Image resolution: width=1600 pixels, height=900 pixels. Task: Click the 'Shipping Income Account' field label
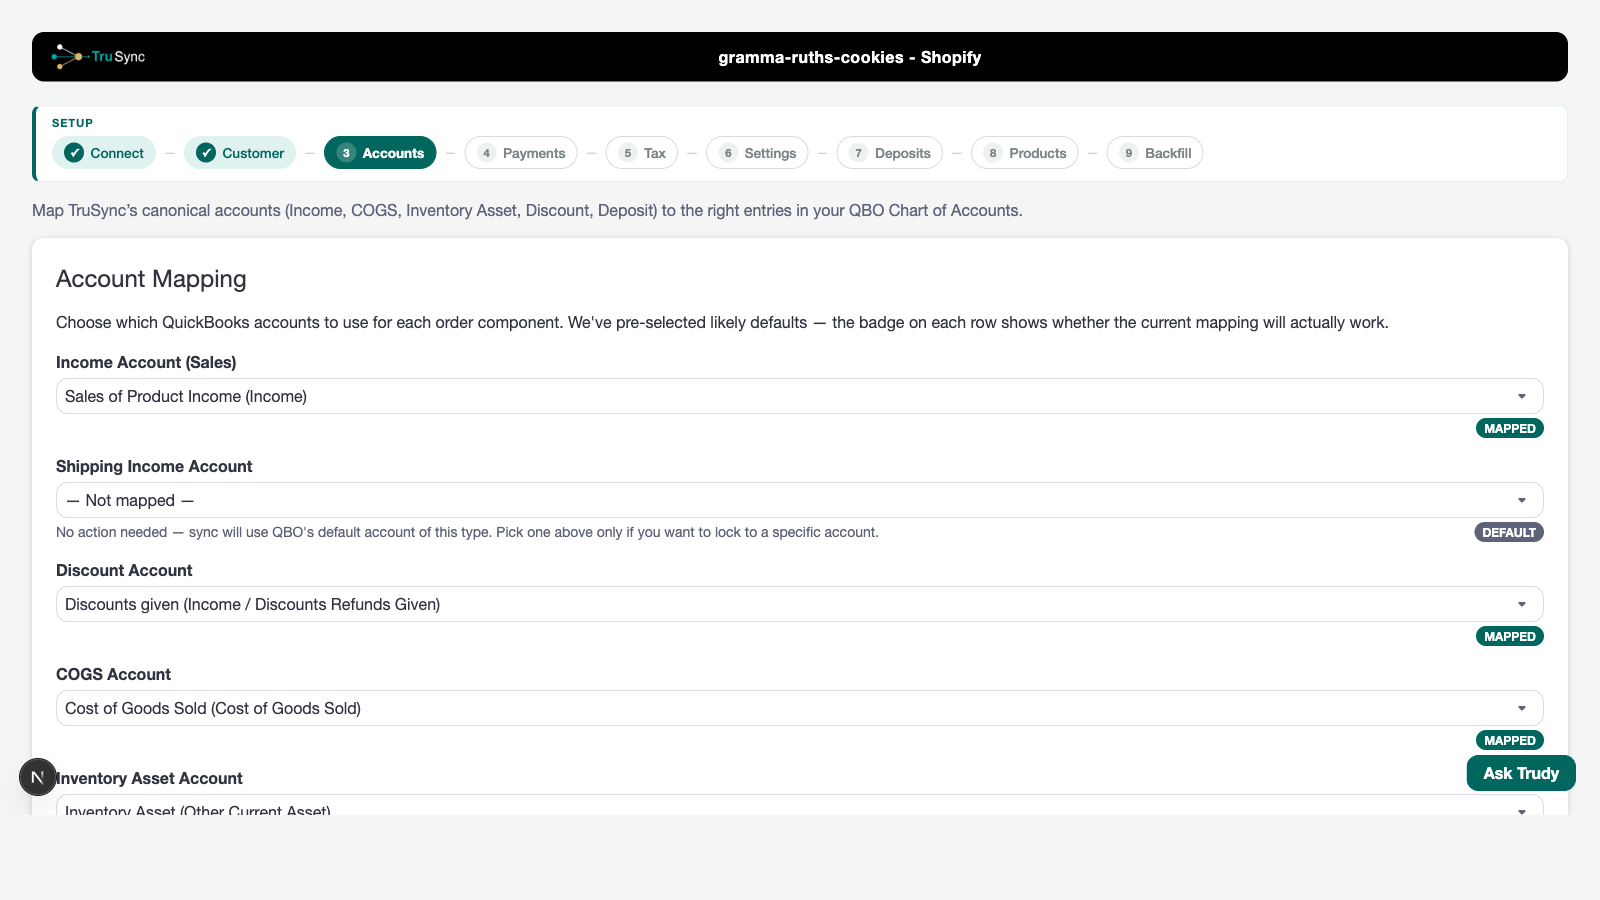(x=154, y=466)
